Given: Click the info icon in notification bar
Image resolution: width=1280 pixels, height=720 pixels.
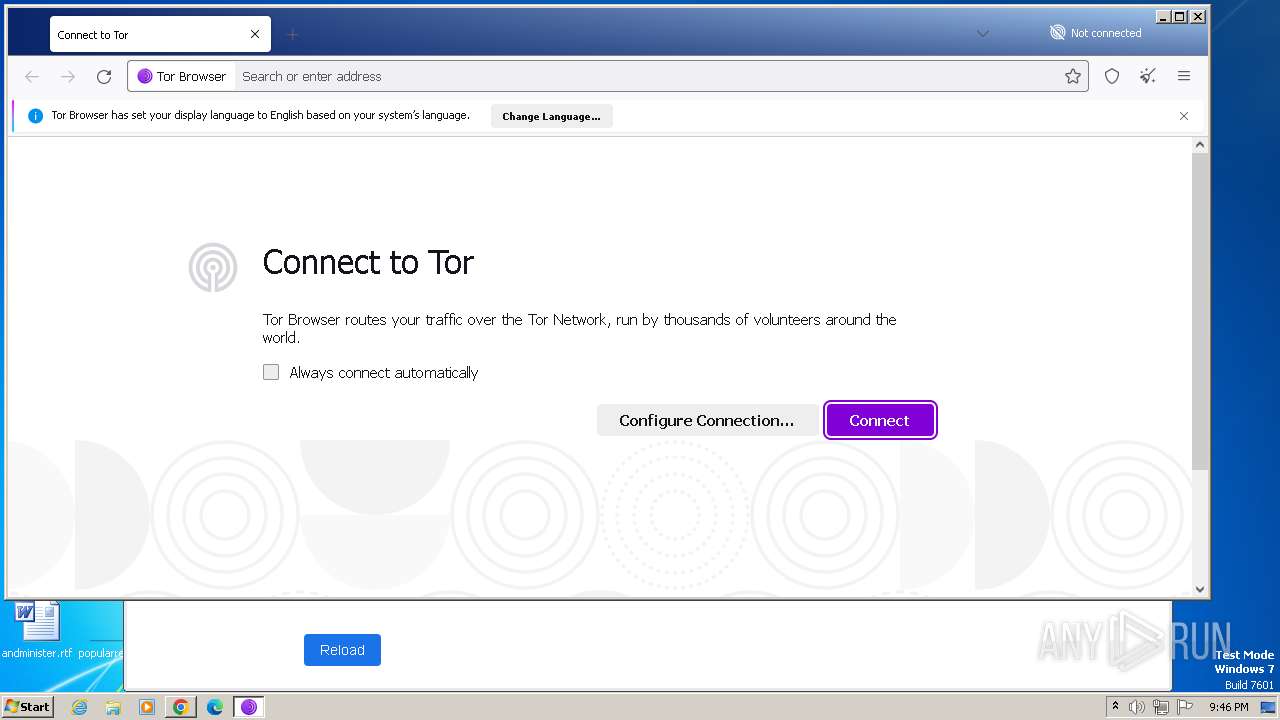Looking at the screenshot, I should tap(35, 116).
